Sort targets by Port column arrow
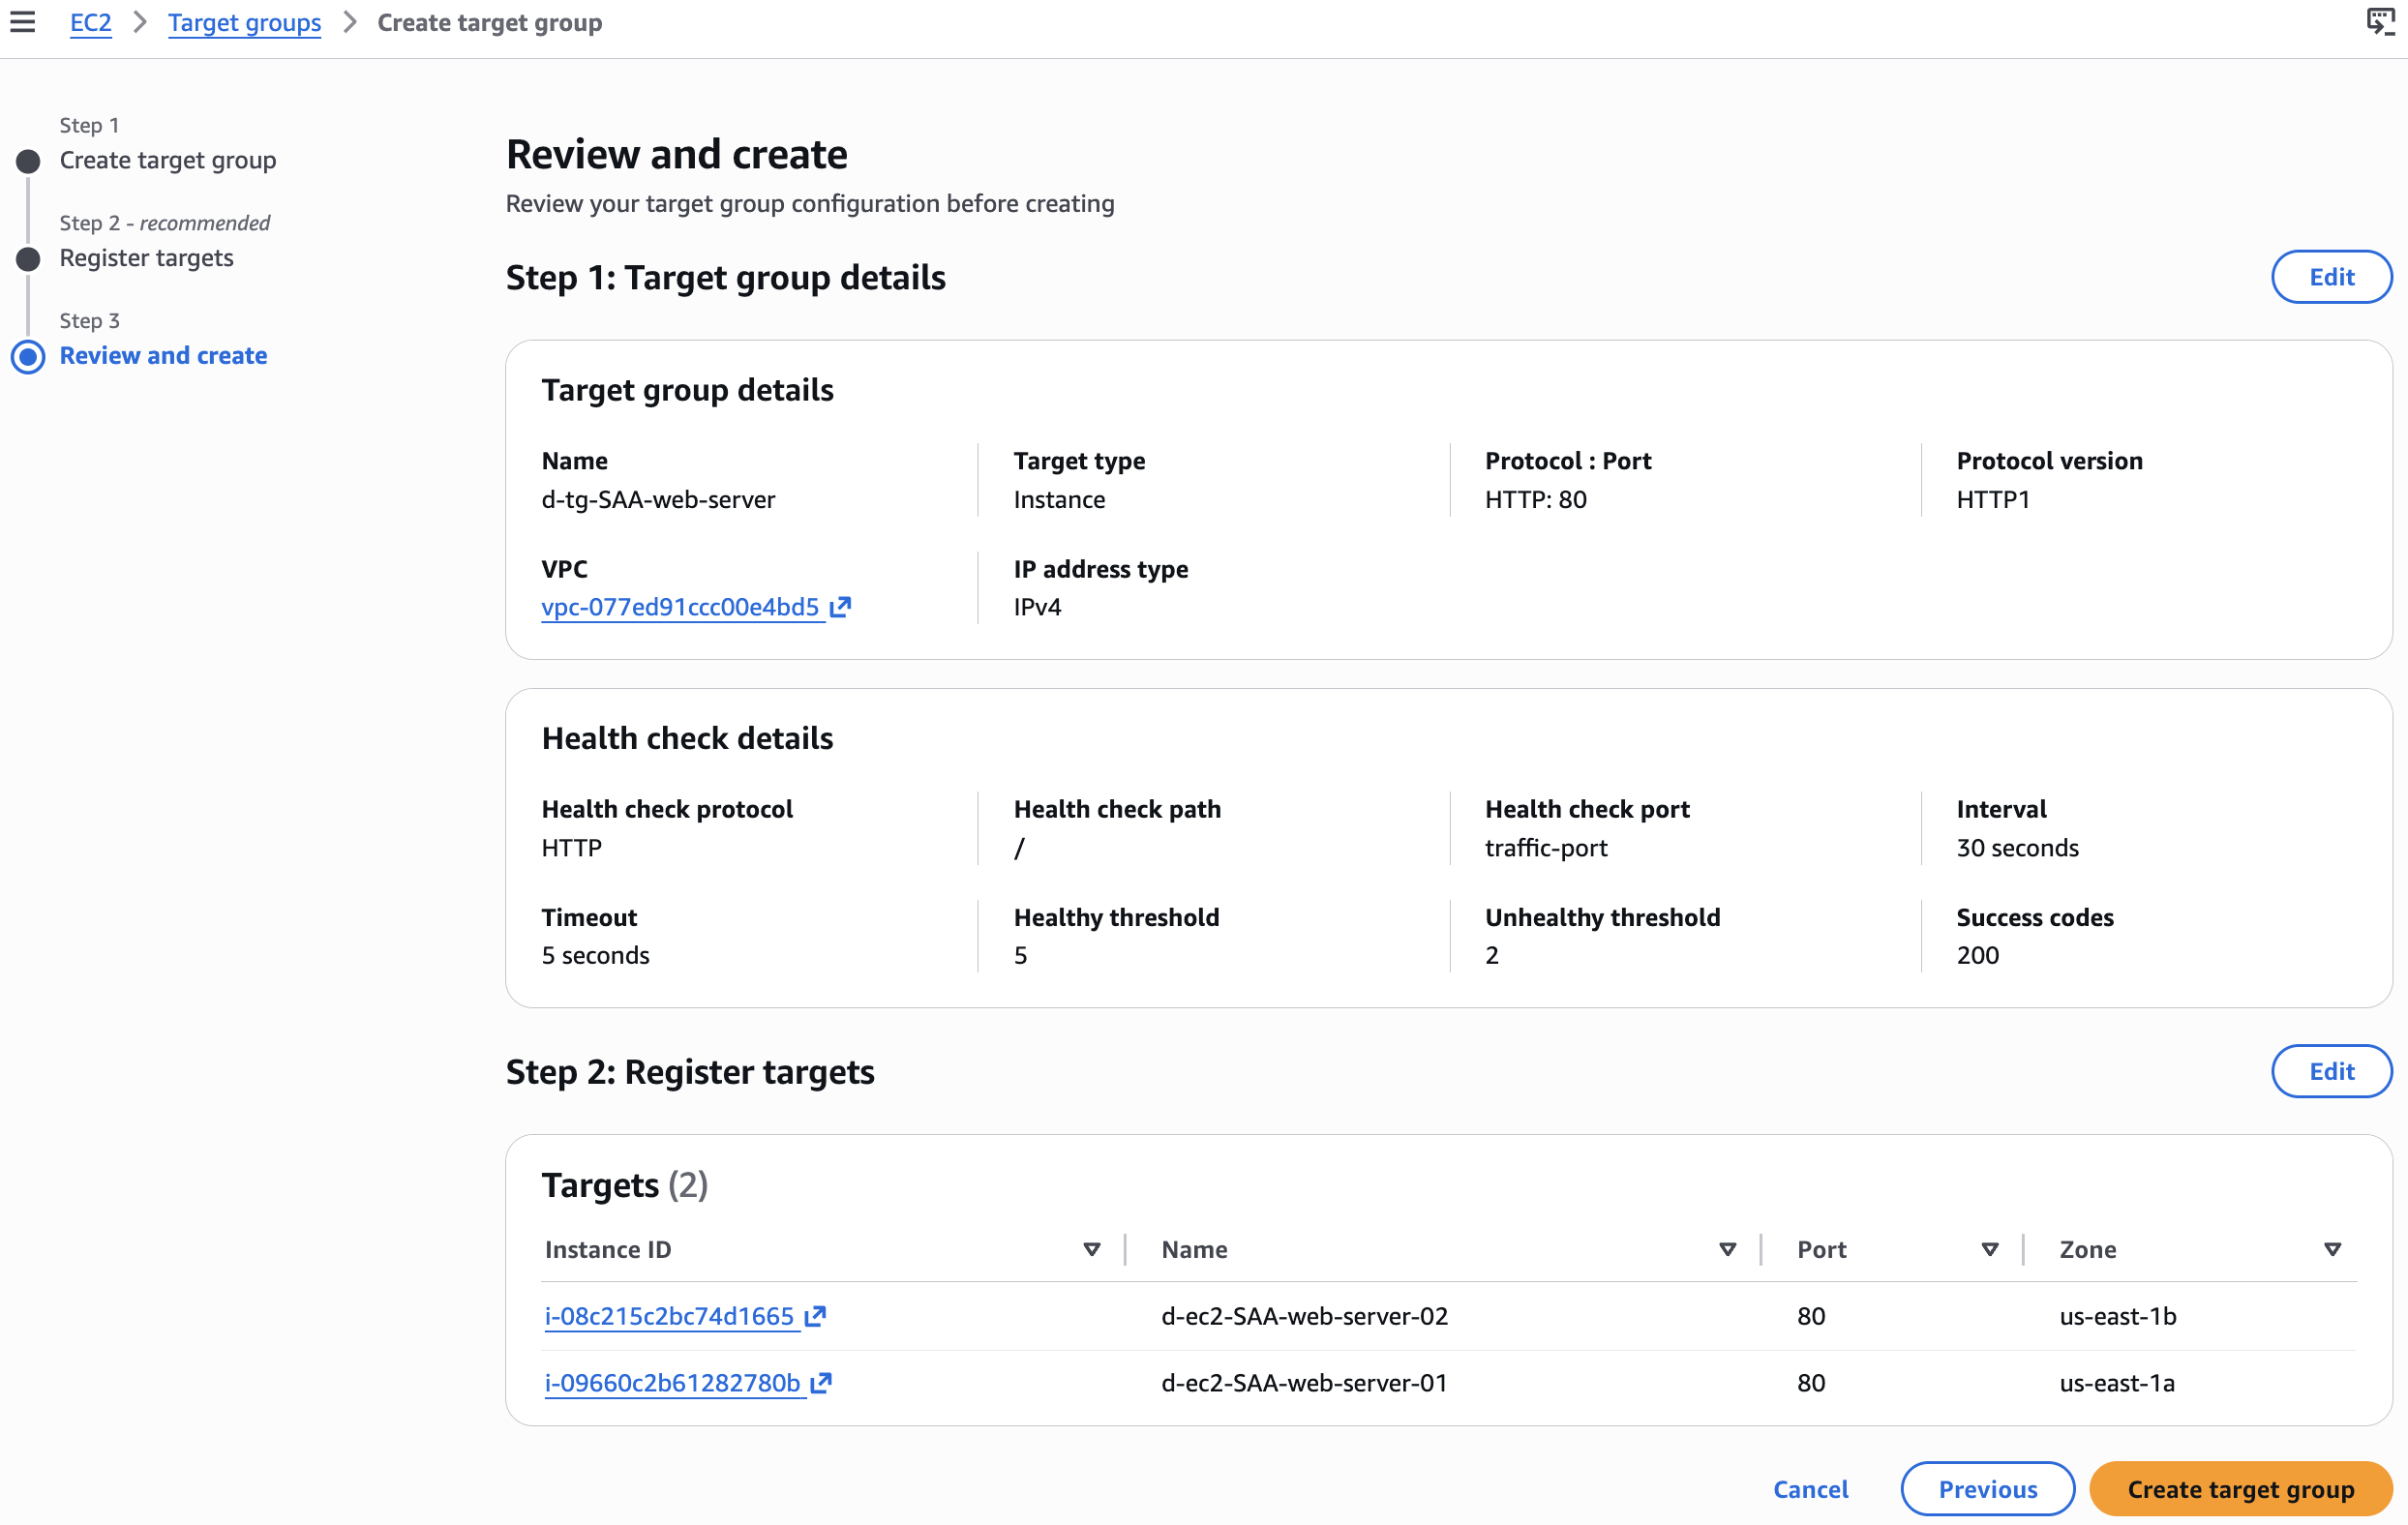Screen dimensions: 2408x1525 (x=1989, y=1249)
